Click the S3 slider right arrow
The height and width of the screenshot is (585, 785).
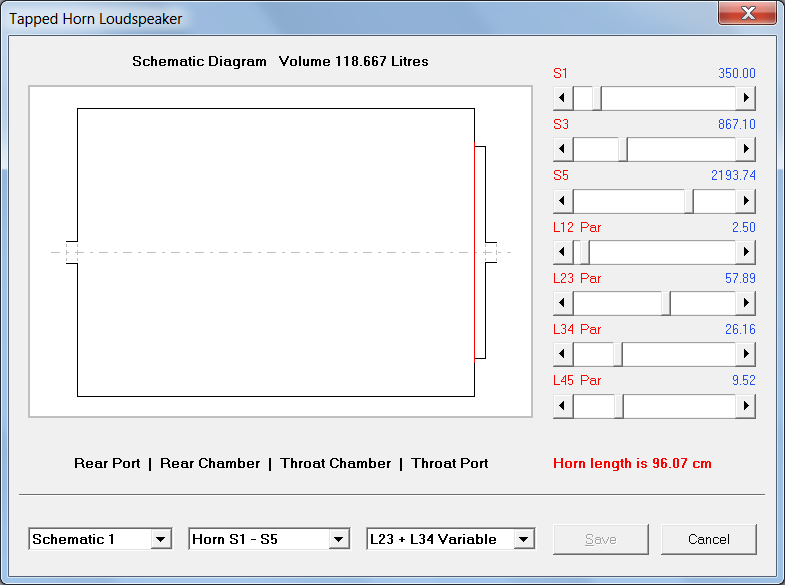click(745, 149)
